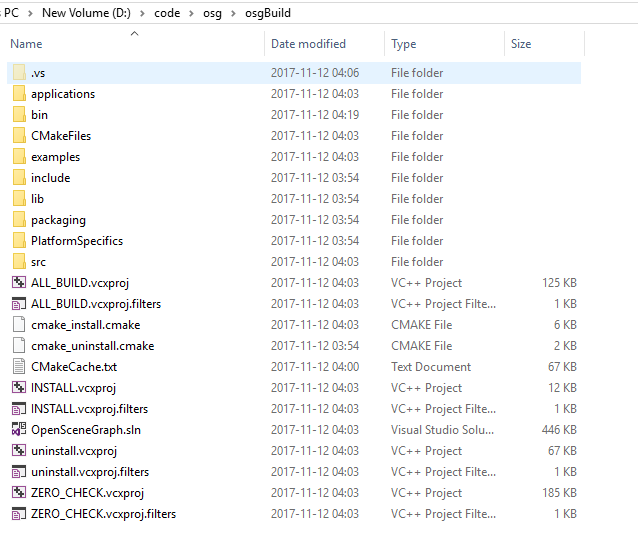638x545 pixels.
Task: Click the uninstall.vcxproj.filters file icon
Action: (x=19, y=472)
